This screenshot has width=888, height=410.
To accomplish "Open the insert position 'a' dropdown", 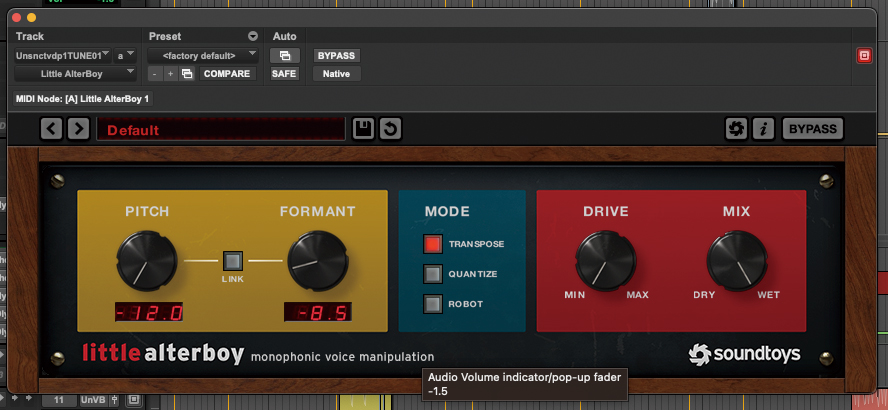I will click(x=125, y=55).
